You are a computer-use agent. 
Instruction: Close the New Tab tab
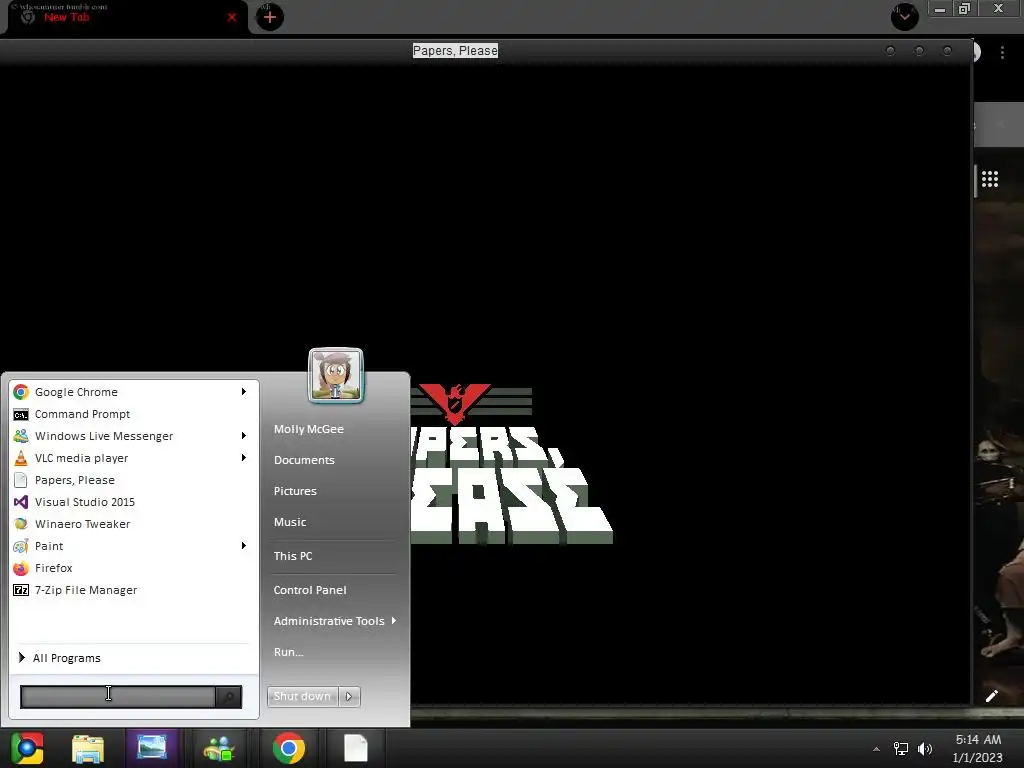(232, 18)
